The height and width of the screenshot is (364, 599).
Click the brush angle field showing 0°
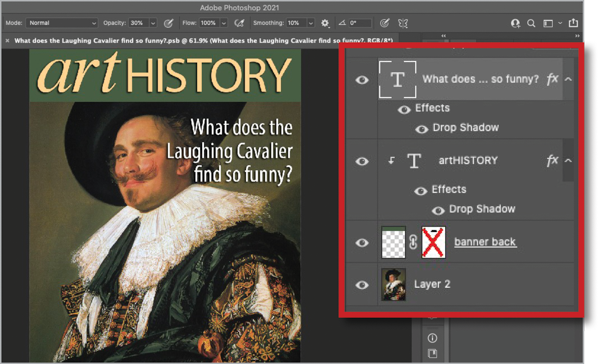(360, 23)
